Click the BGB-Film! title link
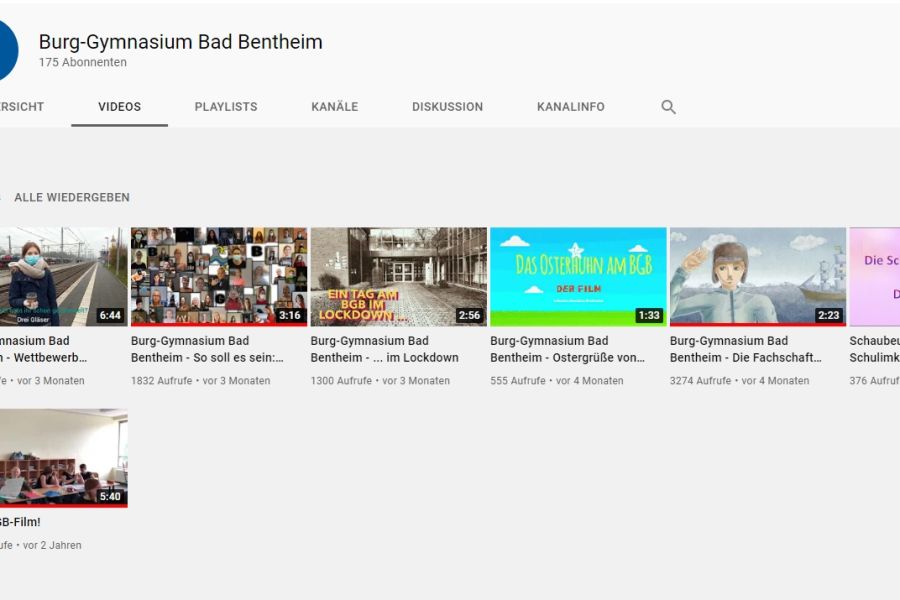The height and width of the screenshot is (600, 900). (x=20, y=522)
